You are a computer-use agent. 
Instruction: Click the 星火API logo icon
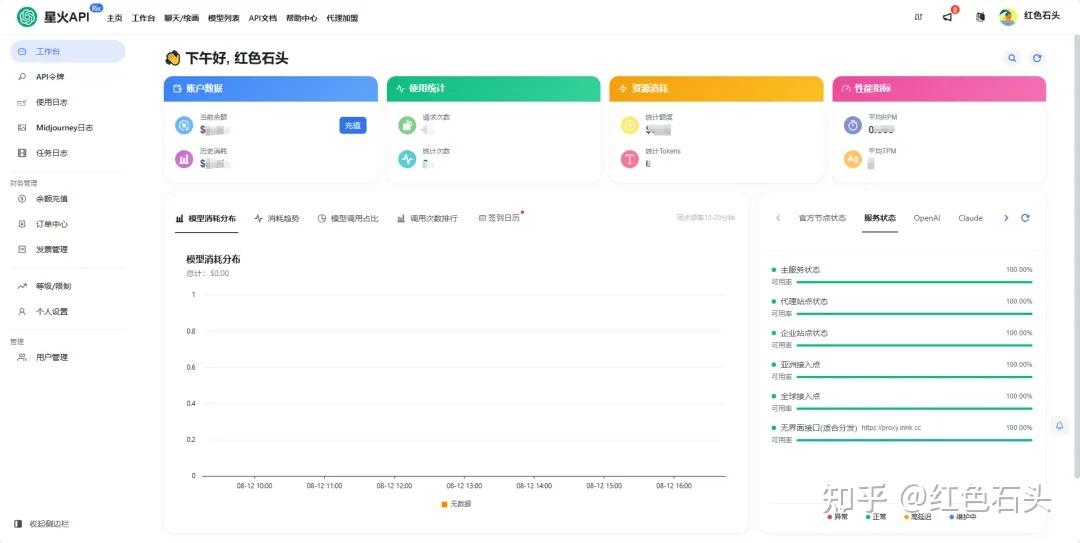pos(28,17)
